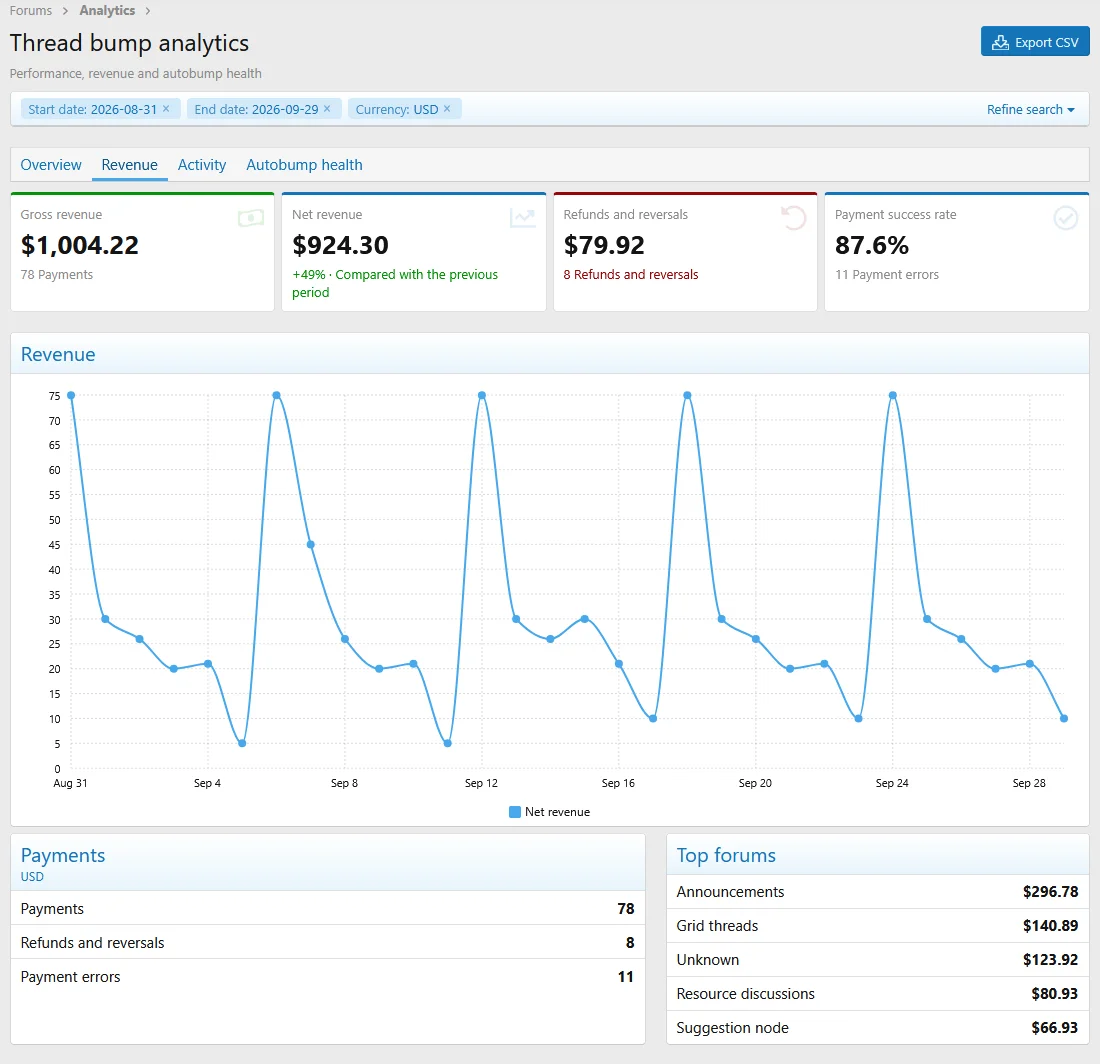This screenshot has height=1064, width=1100.
Task: Open the Activity tab
Action: (x=202, y=165)
